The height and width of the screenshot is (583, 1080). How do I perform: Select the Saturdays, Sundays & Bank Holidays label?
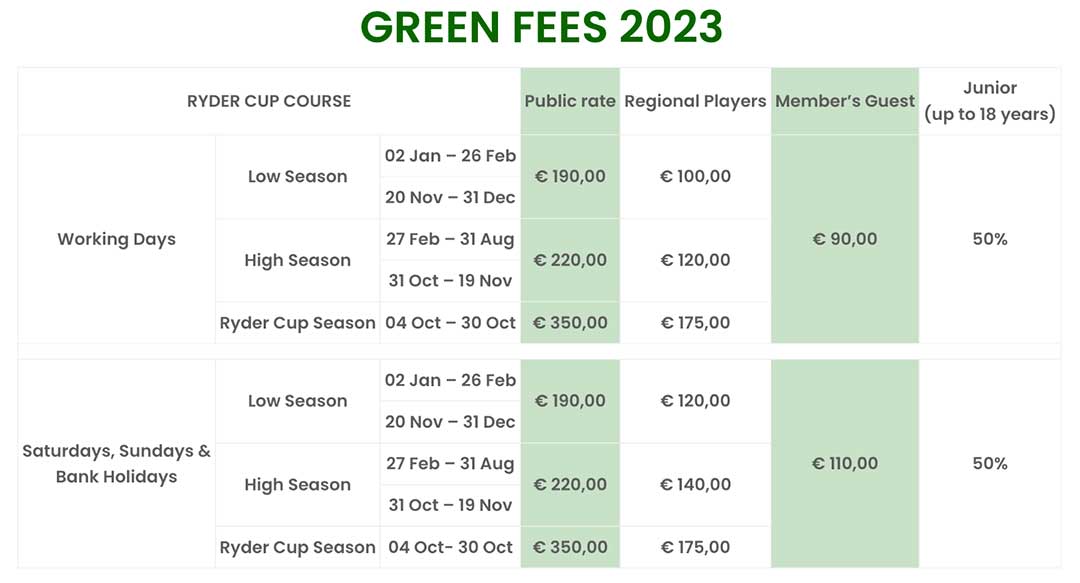click(116, 464)
